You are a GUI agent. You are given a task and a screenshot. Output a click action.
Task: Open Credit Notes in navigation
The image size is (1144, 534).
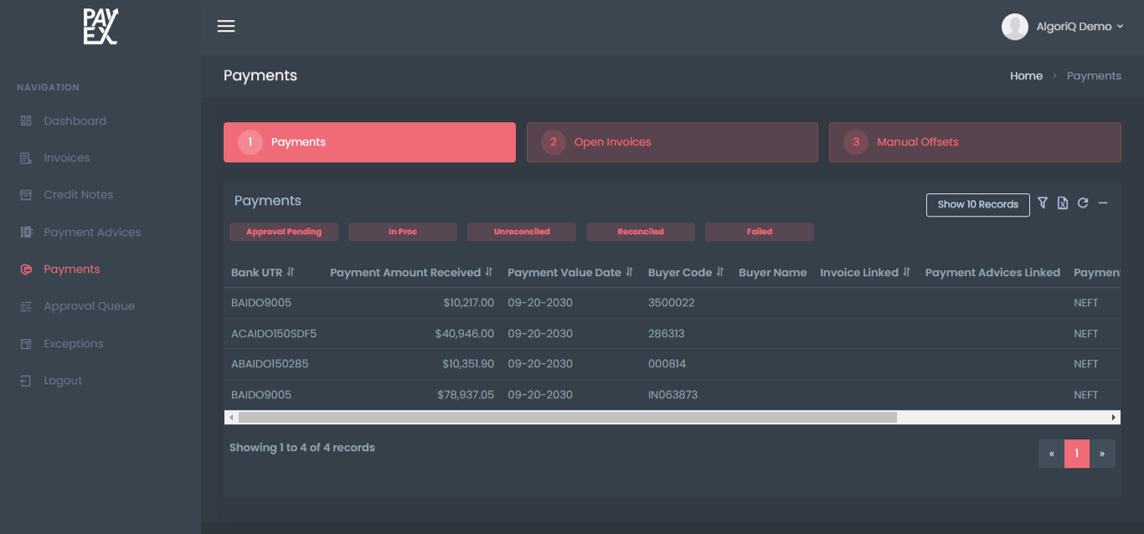tap(78, 195)
